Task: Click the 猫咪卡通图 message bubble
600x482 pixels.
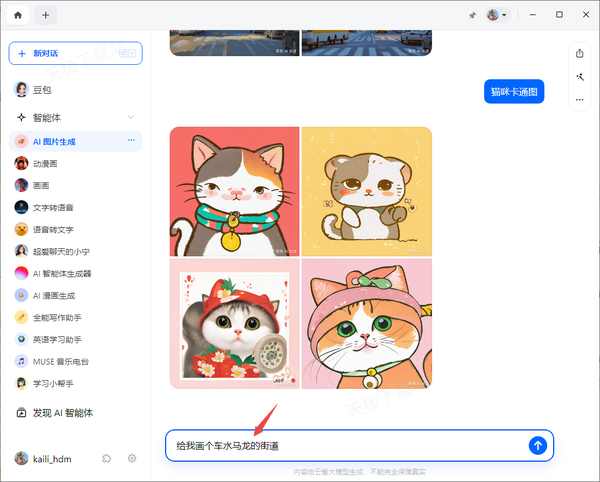Action: point(514,91)
